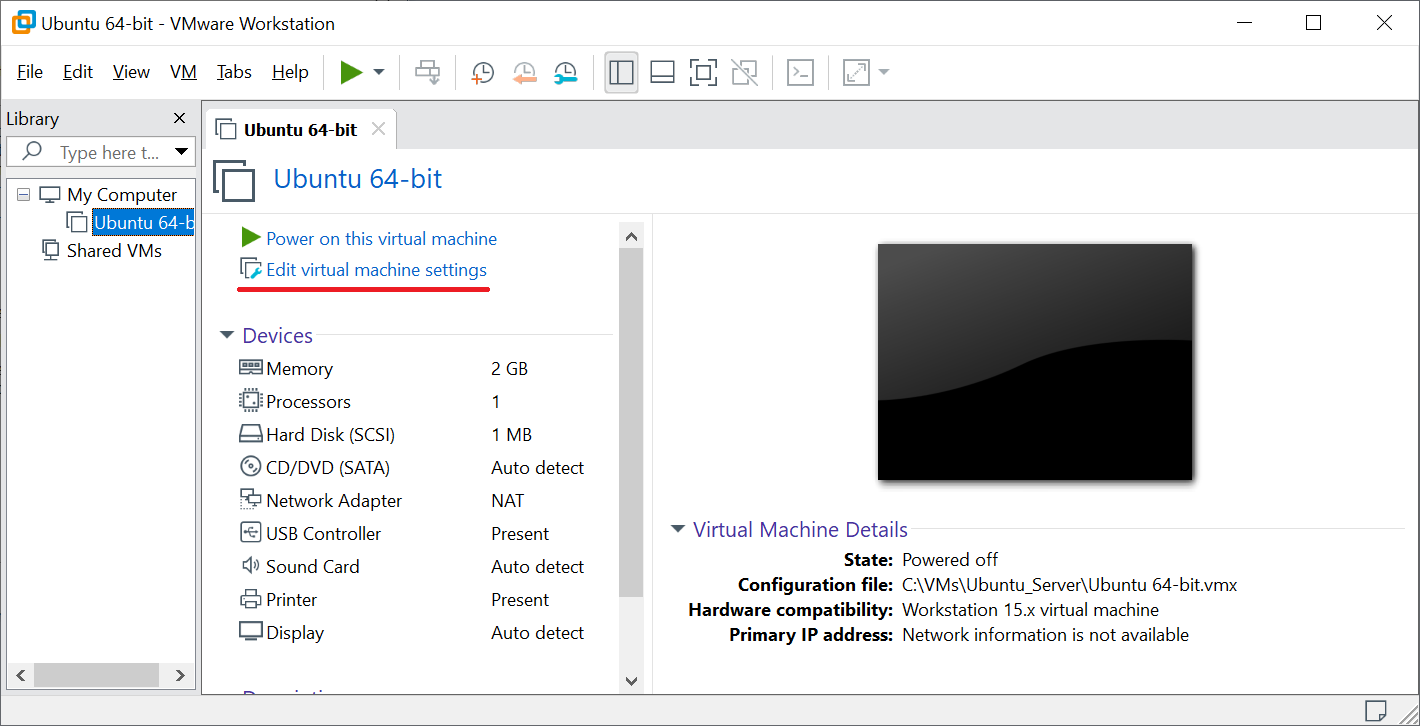The width and height of the screenshot is (1420, 726).
Task: Collapse the My Computer tree node
Action: [24, 195]
